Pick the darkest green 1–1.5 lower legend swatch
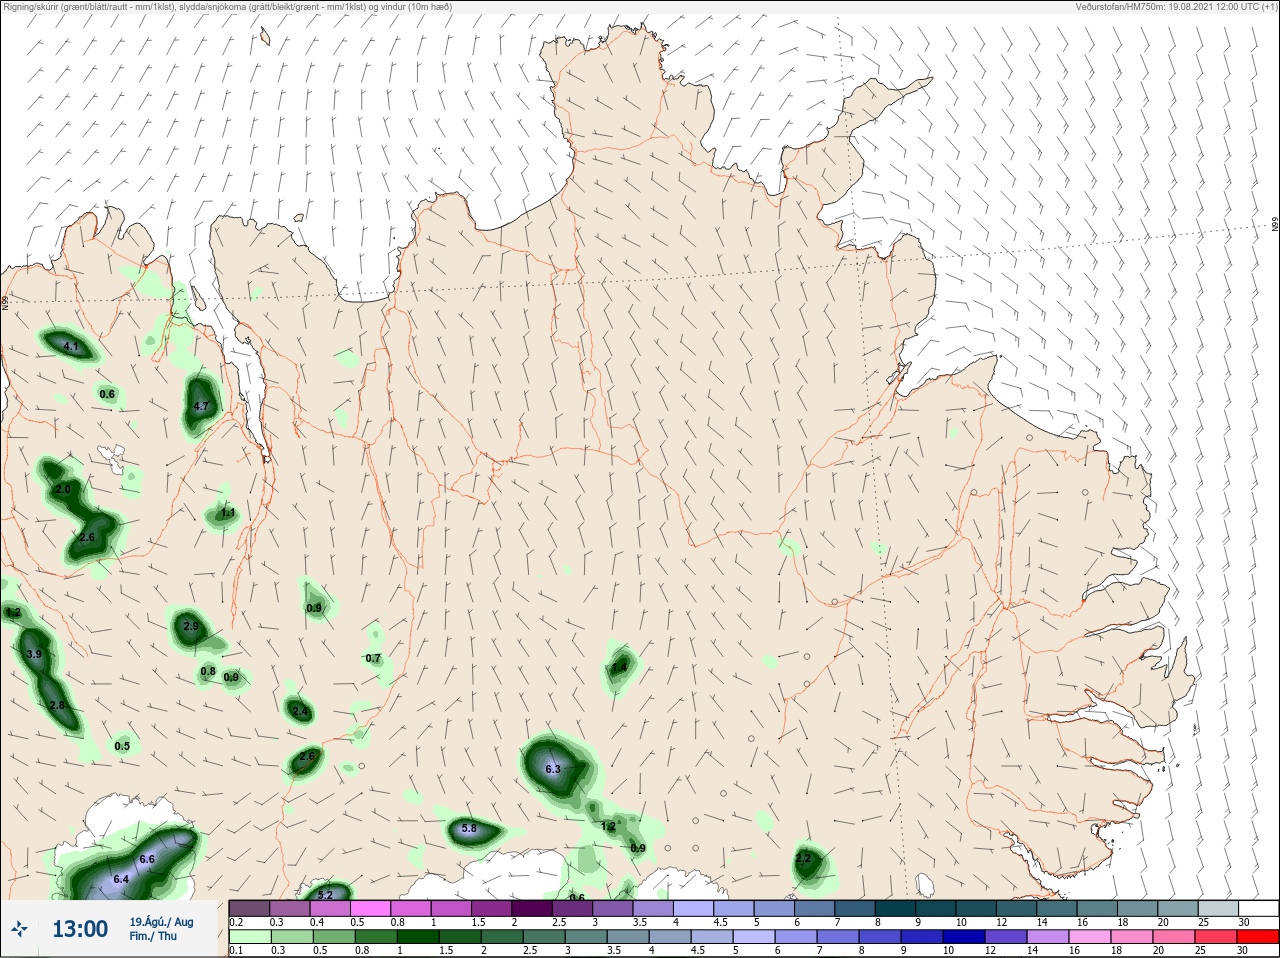Image resolution: width=1280 pixels, height=958 pixels. point(417,937)
